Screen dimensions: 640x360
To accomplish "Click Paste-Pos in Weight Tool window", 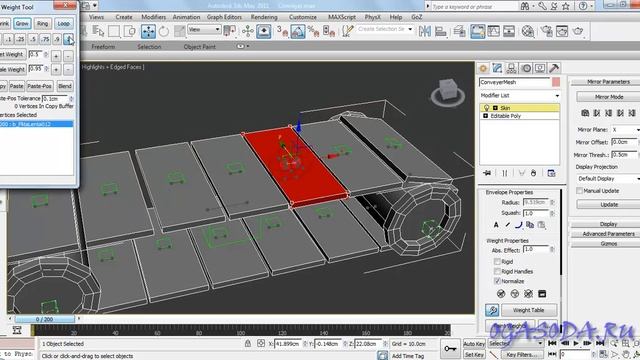I will click(40, 86).
